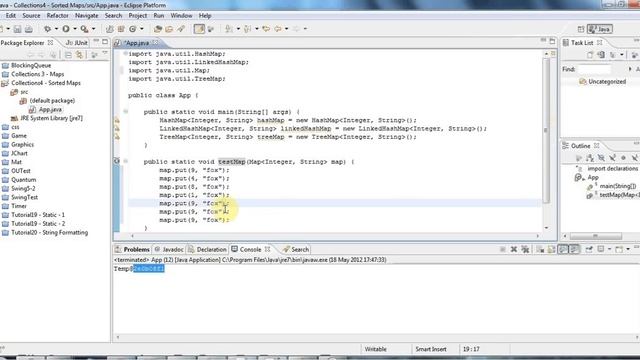Open the Package Explorer View Menu dropdown
Image resolution: width=640 pixels, height=360 pixels.
point(104,54)
